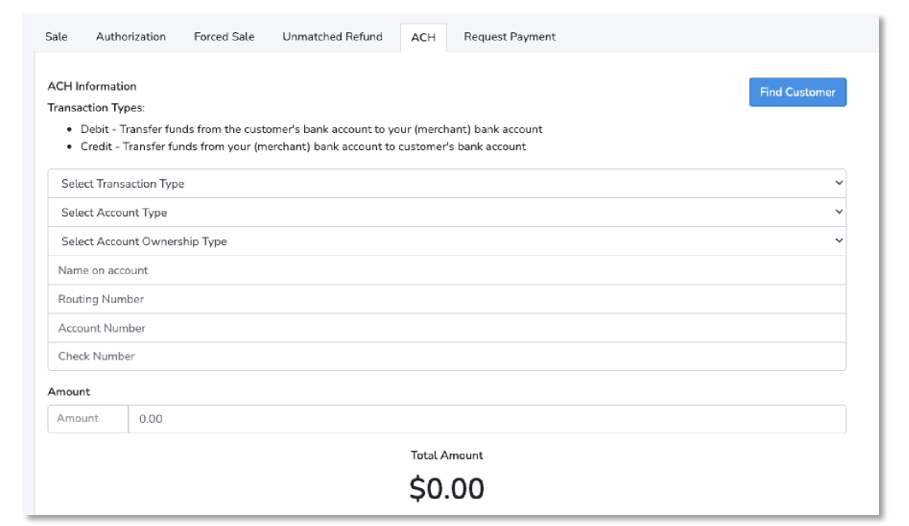The width and height of the screenshot is (909, 526).
Task: Click the Transaction Type chevron arrow
Action: [838, 183]
